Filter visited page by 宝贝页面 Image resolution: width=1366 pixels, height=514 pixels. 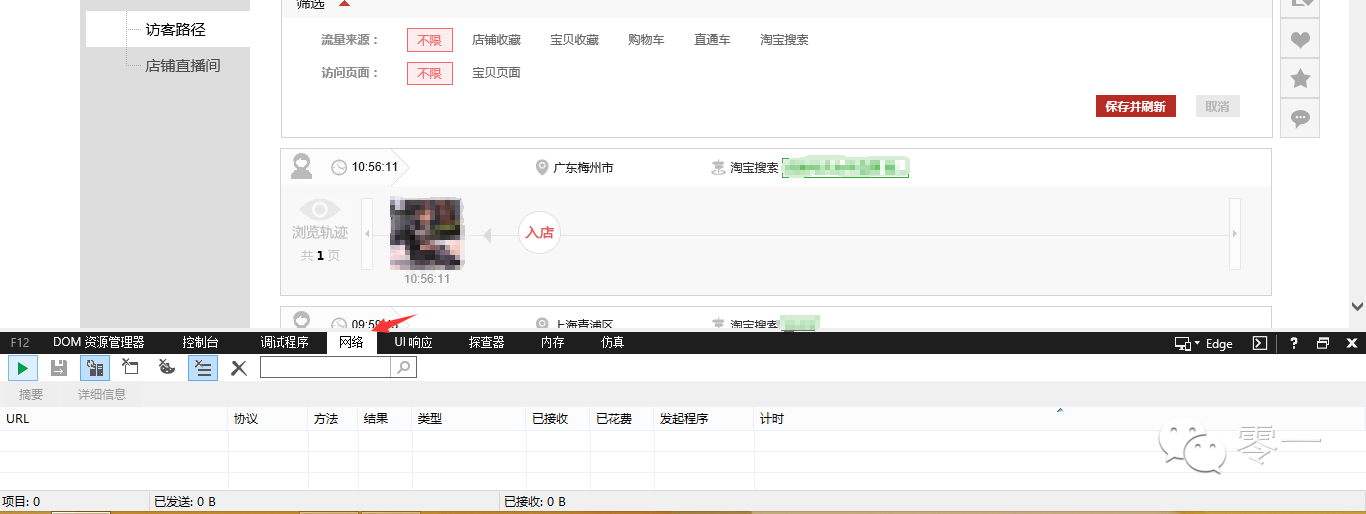[496, 73]
